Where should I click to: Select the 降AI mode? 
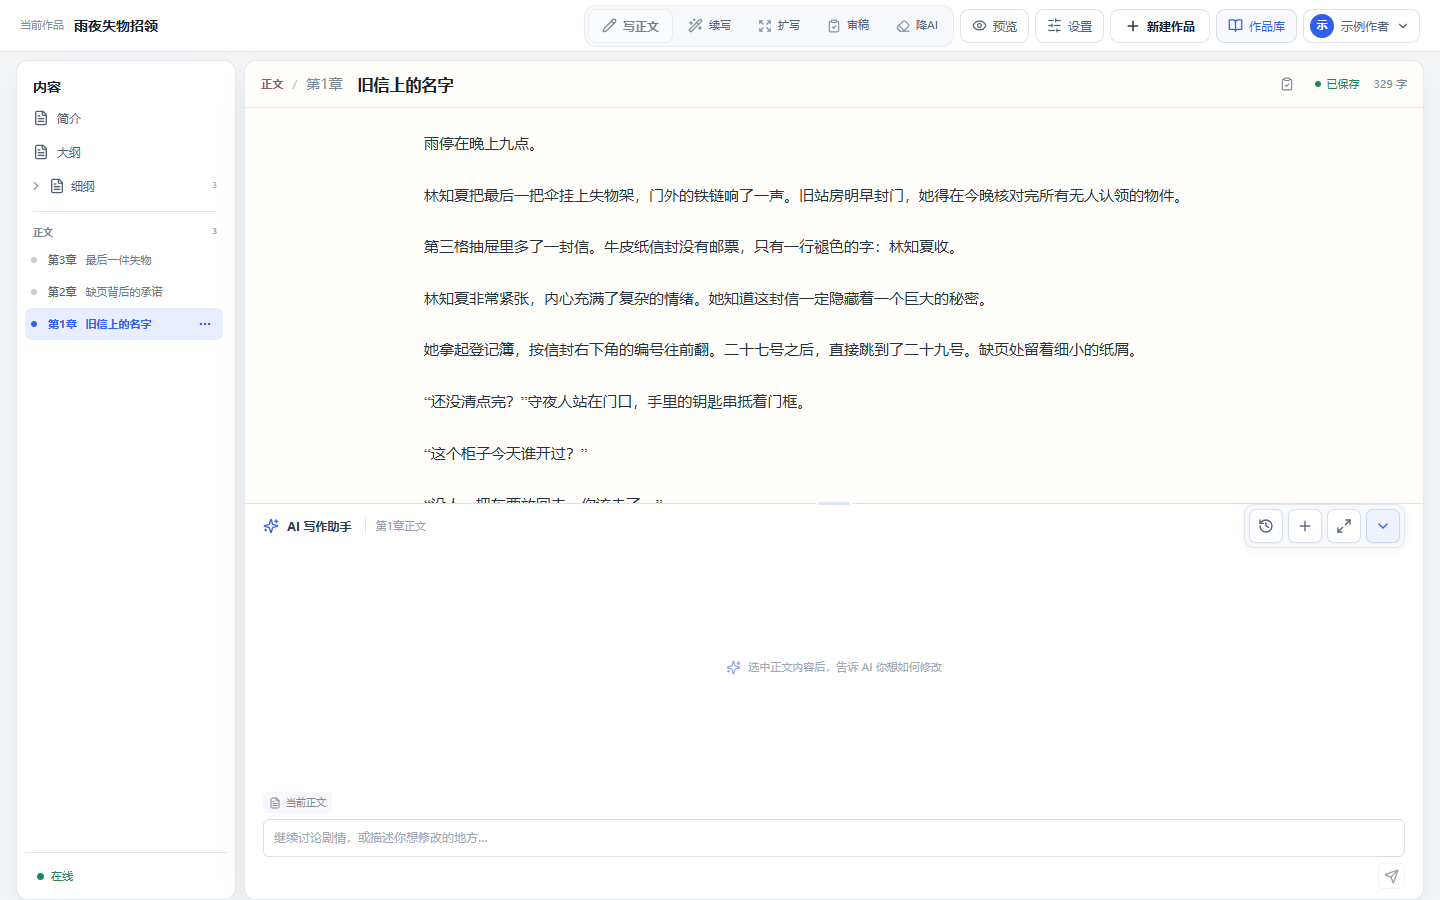(x=917, y=26)
